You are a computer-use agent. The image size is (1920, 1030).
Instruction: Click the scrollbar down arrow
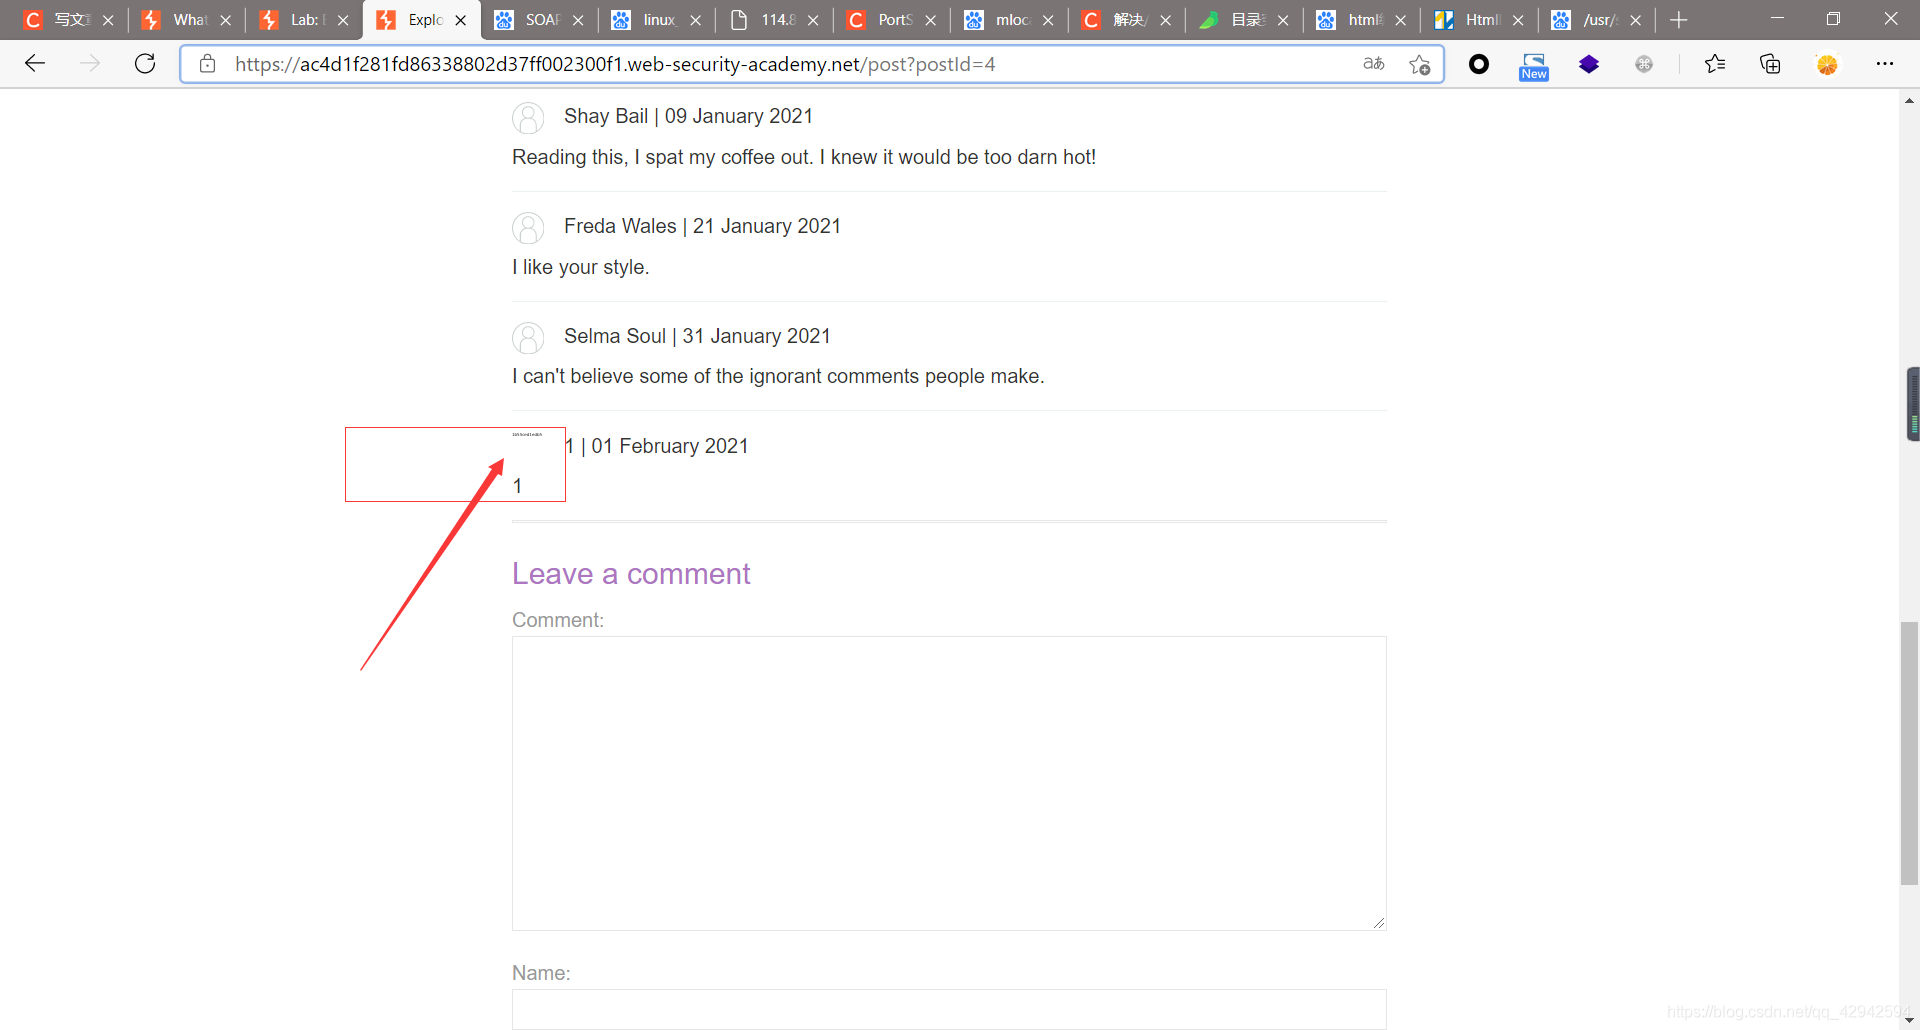(x=1910, y=1020)
